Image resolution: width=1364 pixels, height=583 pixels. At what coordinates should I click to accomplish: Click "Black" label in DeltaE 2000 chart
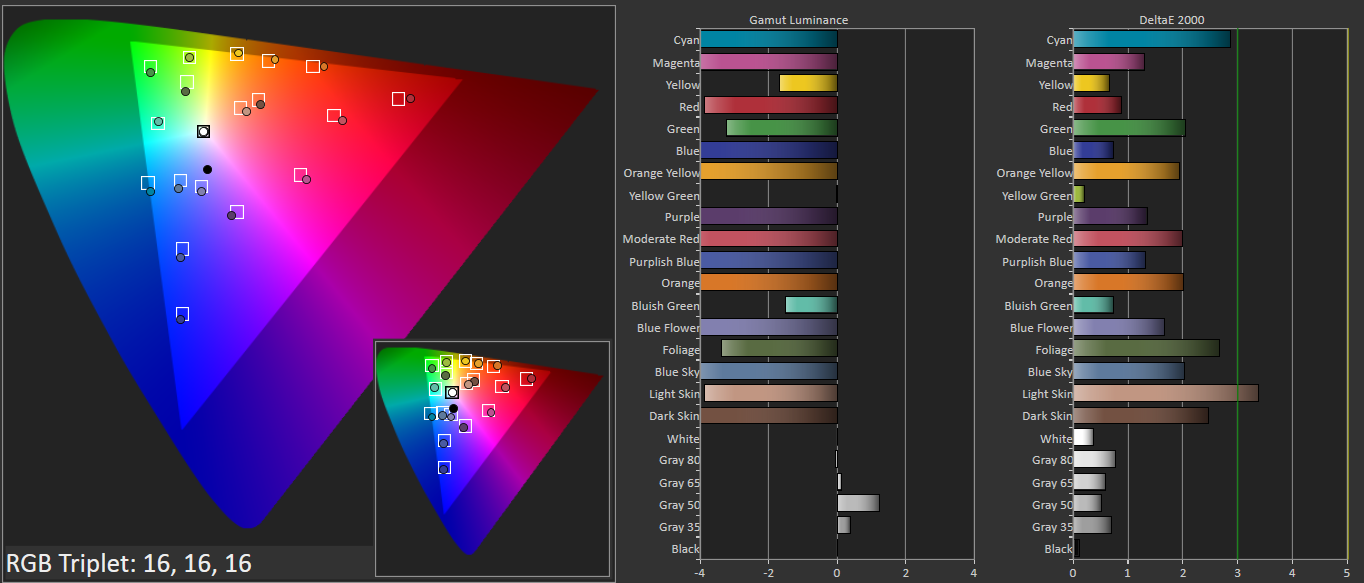pyautogui.click(x=1058, y=549)
